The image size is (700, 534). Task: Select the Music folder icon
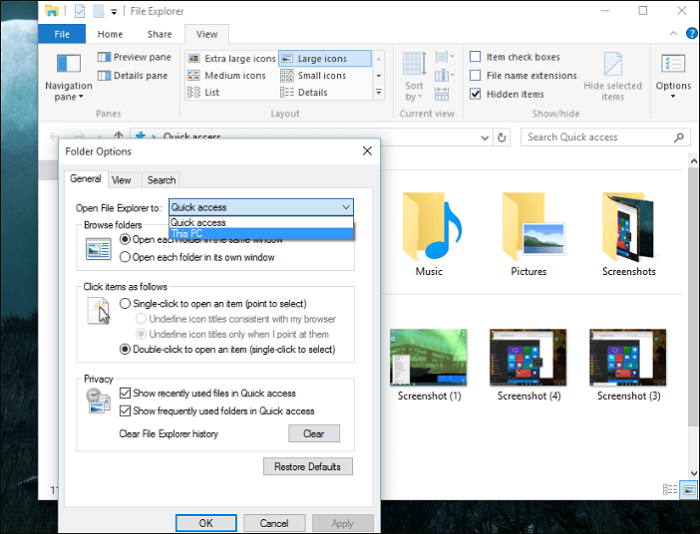click(429, 229)
